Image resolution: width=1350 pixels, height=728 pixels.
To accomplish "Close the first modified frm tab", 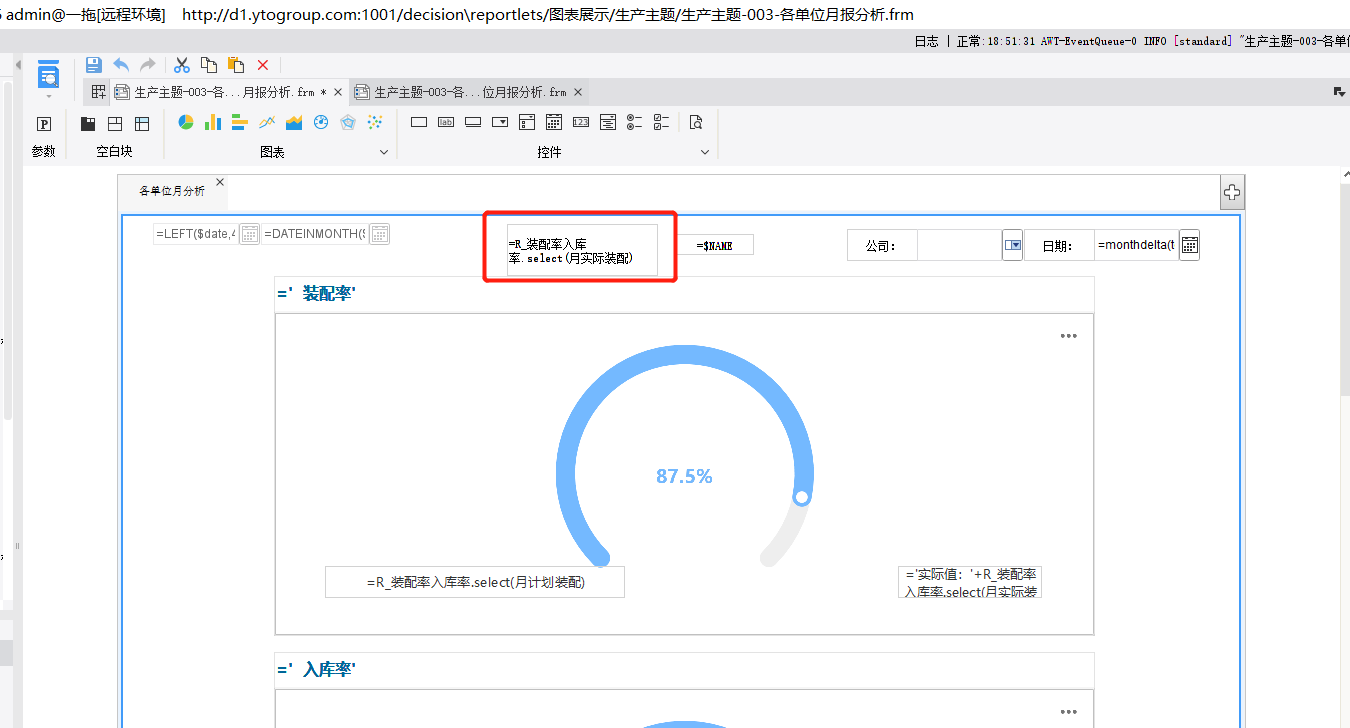I will [x=338, y=92].
